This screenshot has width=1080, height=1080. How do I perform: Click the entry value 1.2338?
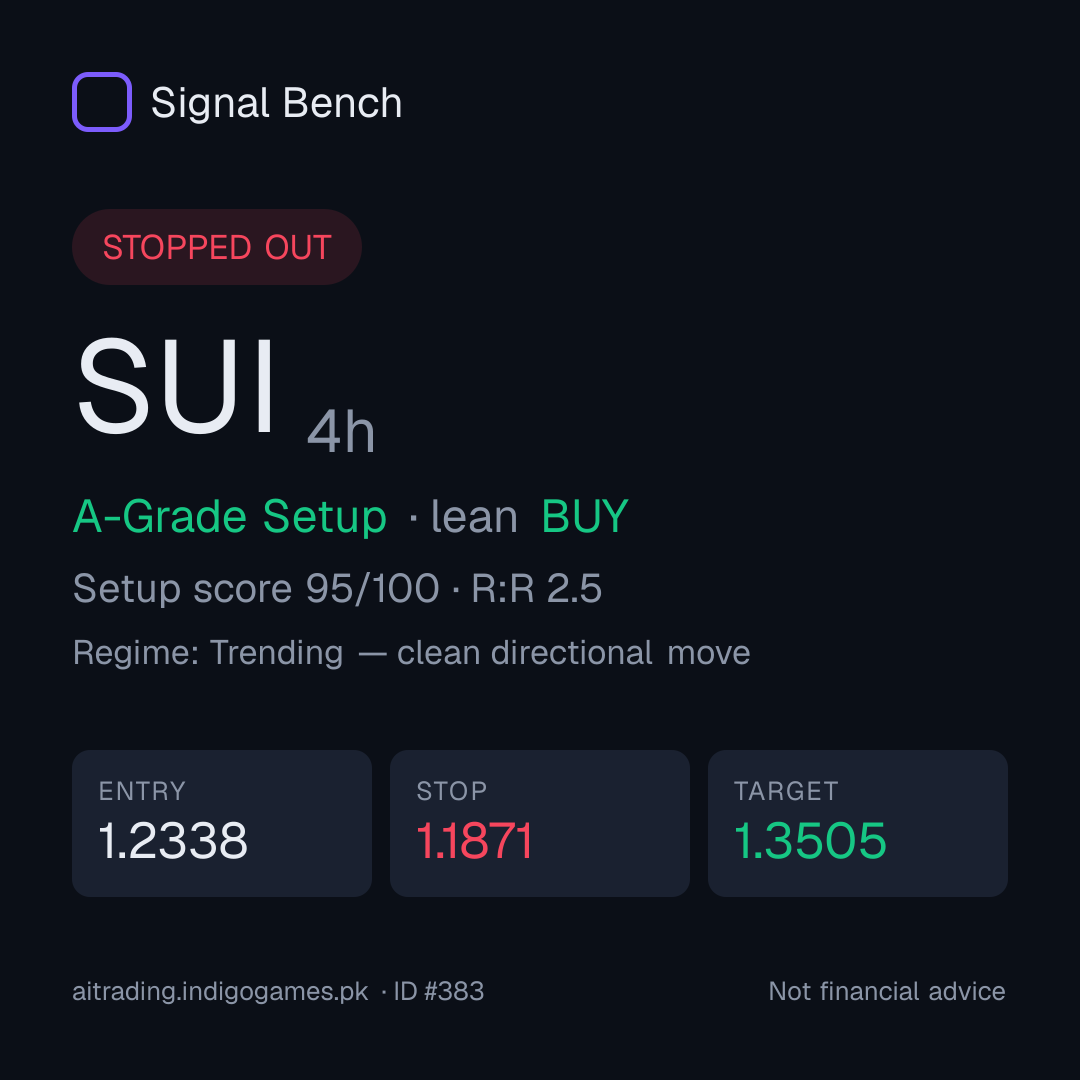point(173,841)
